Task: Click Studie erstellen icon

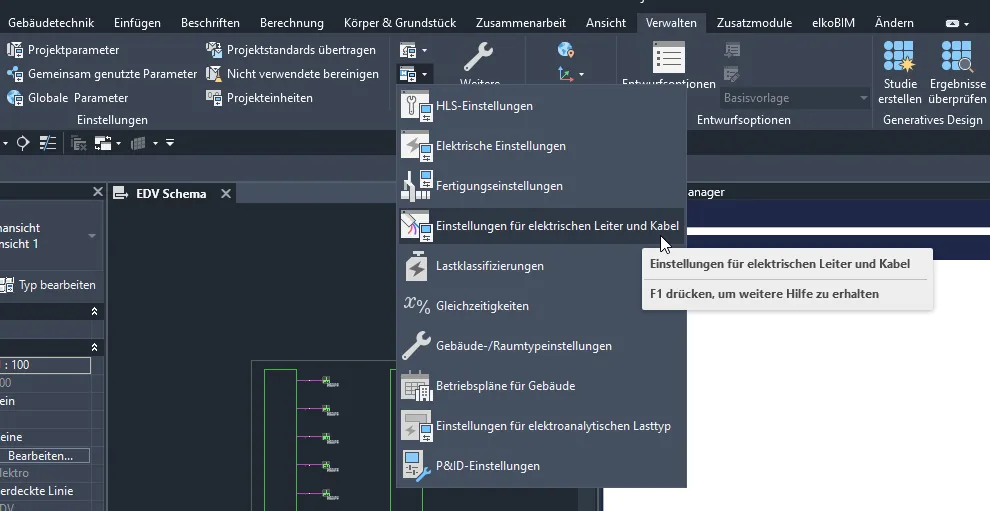Action: pyautogui.click(x=900, y=56)
